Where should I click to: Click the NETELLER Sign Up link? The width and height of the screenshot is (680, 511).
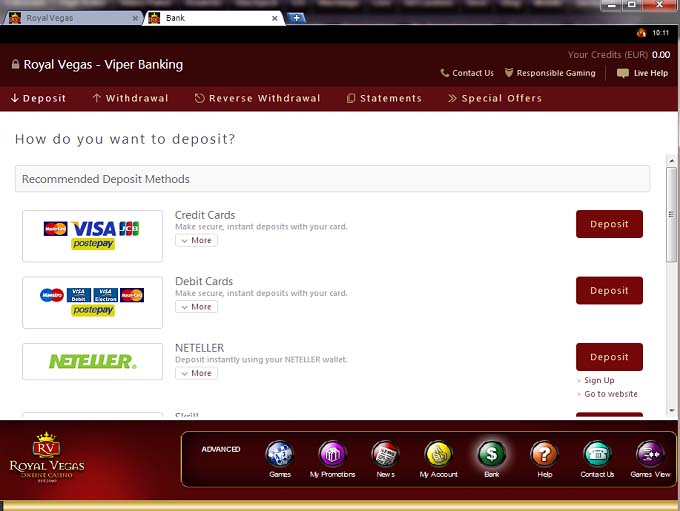[x=599, y=380]
